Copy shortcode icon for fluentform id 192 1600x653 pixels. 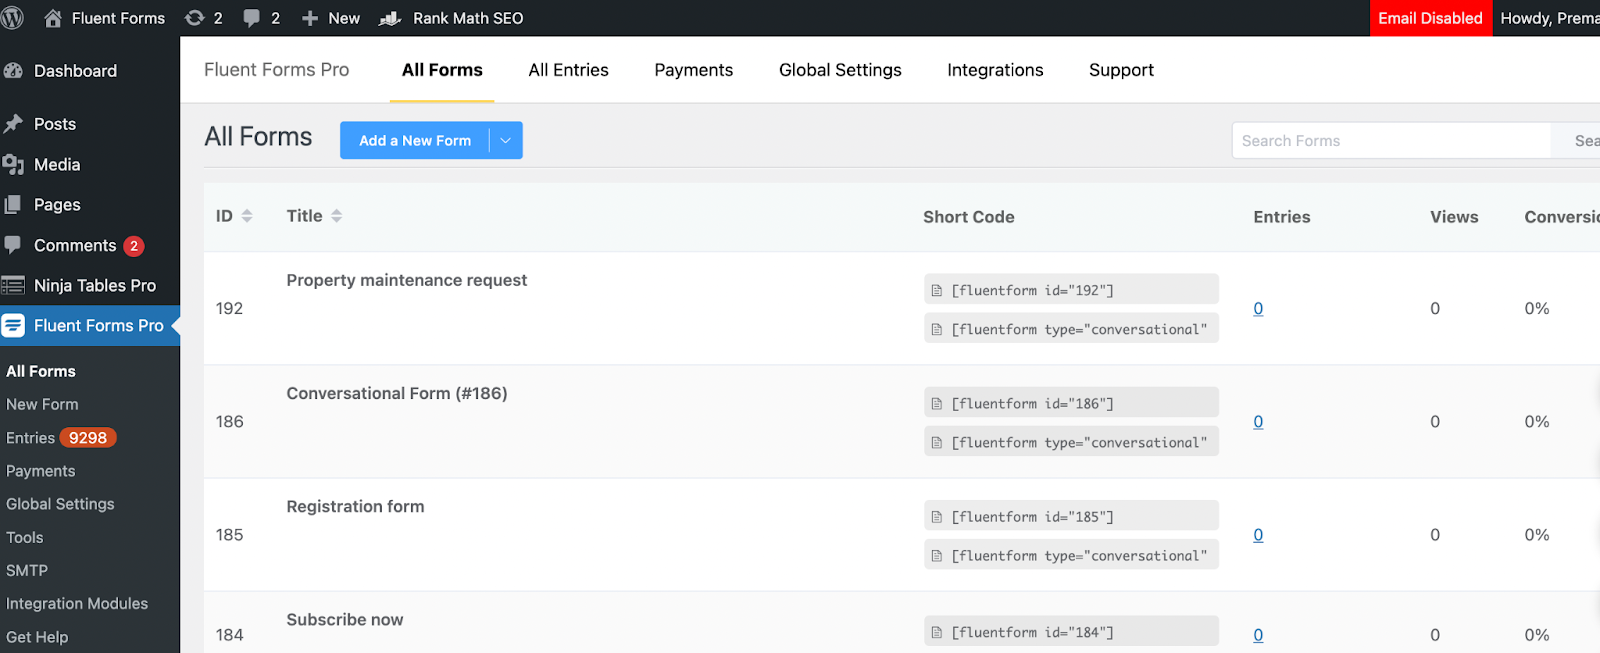point(937,291)
